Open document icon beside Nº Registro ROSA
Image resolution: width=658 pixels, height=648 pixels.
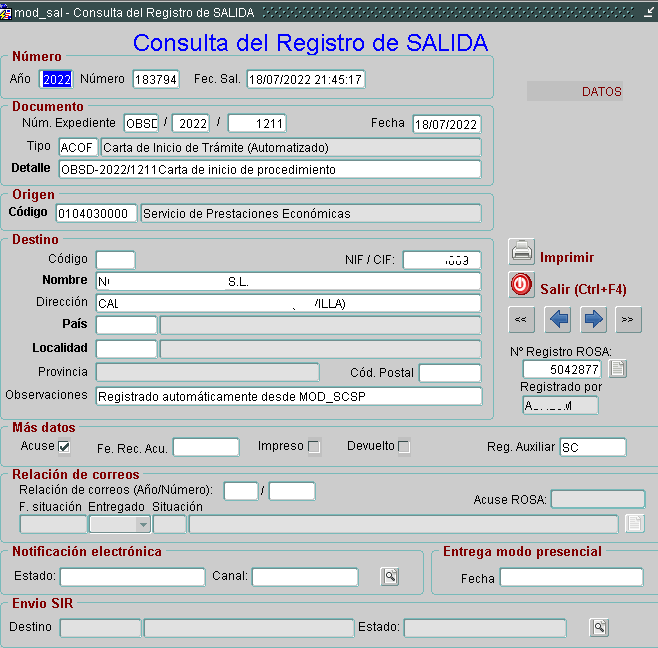click(618, 368)
